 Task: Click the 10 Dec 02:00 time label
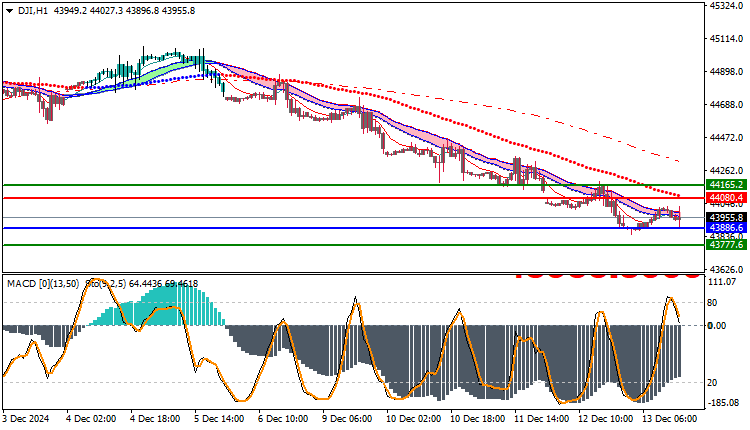[x=414, y=419]
